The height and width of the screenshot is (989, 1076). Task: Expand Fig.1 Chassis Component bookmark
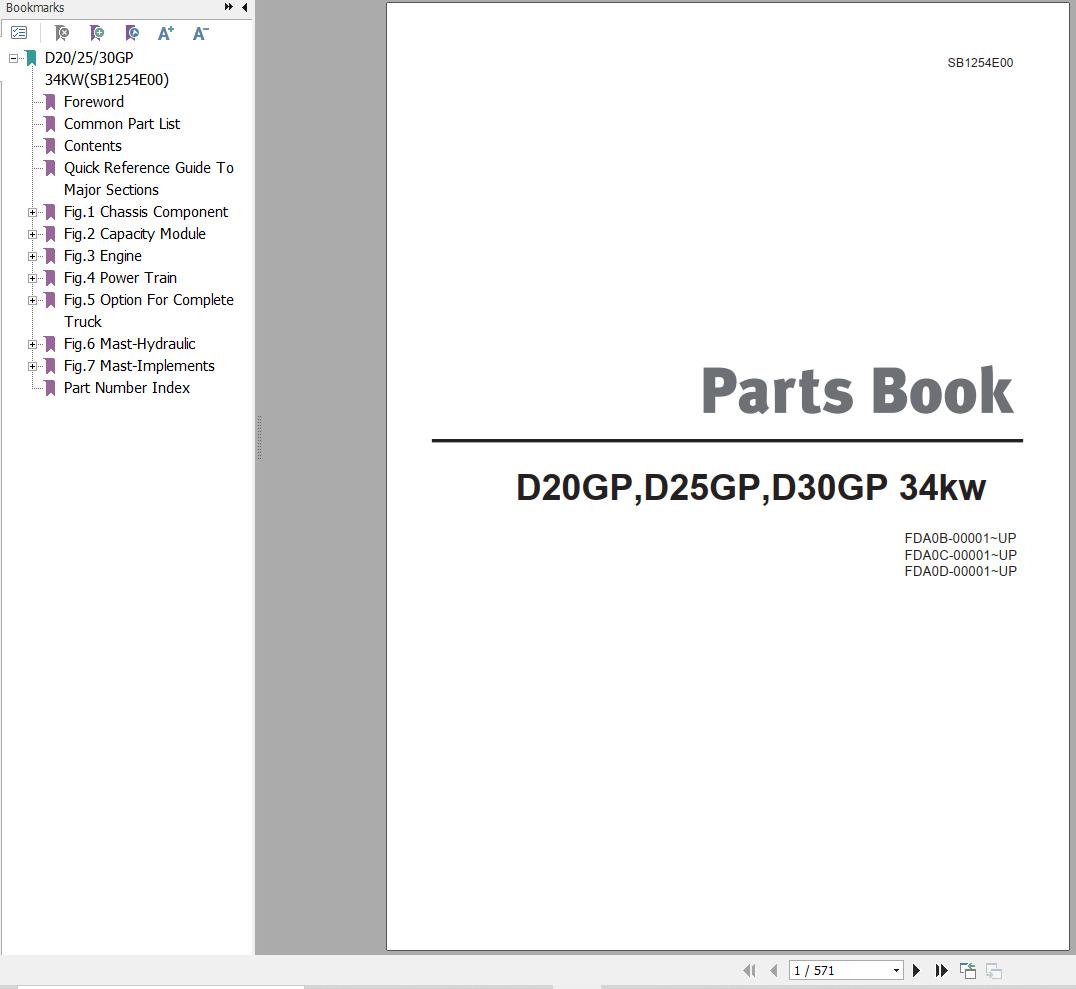coord(32,212)
